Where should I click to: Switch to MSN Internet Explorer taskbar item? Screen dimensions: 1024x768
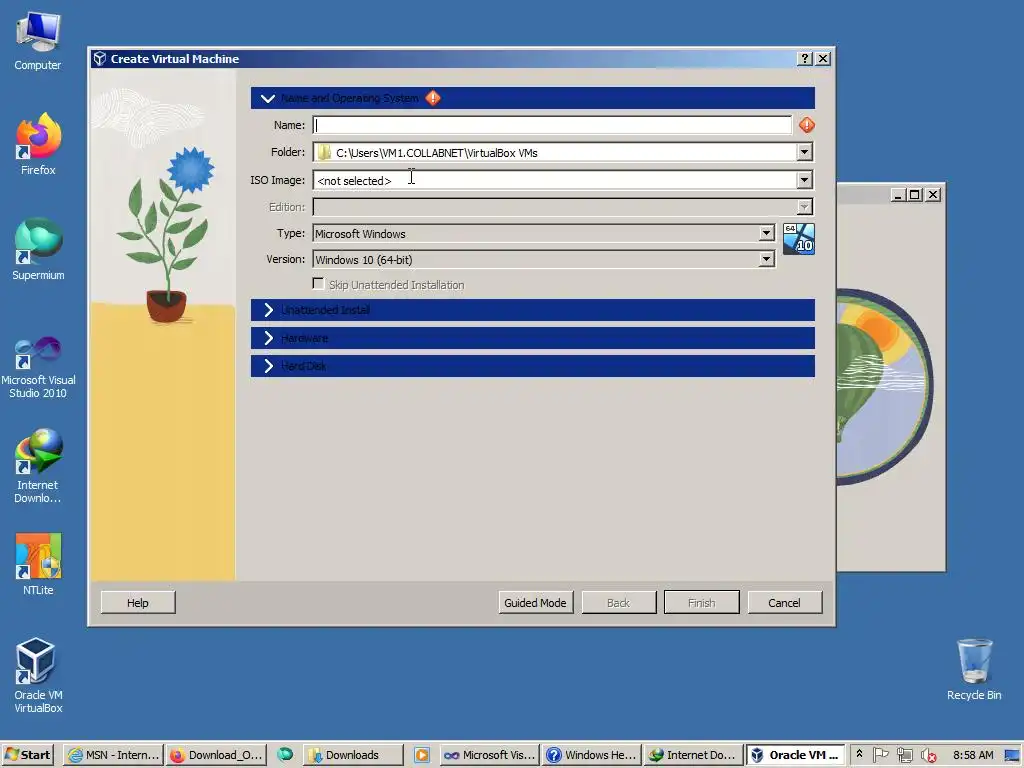click(114, 755)
